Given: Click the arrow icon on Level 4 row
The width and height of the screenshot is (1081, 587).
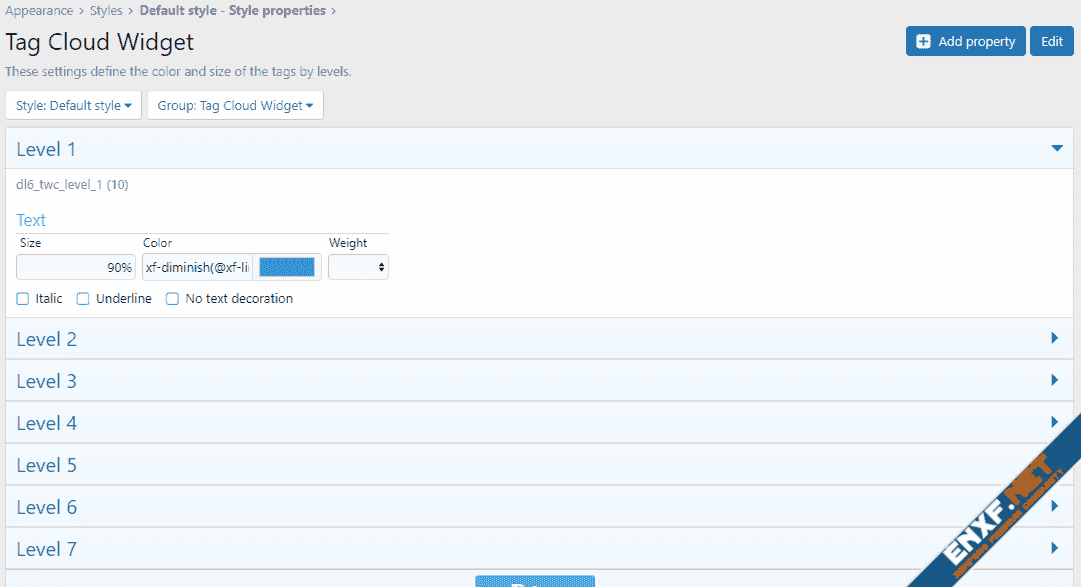Looking at the screenshot, I should [1055, 423].
